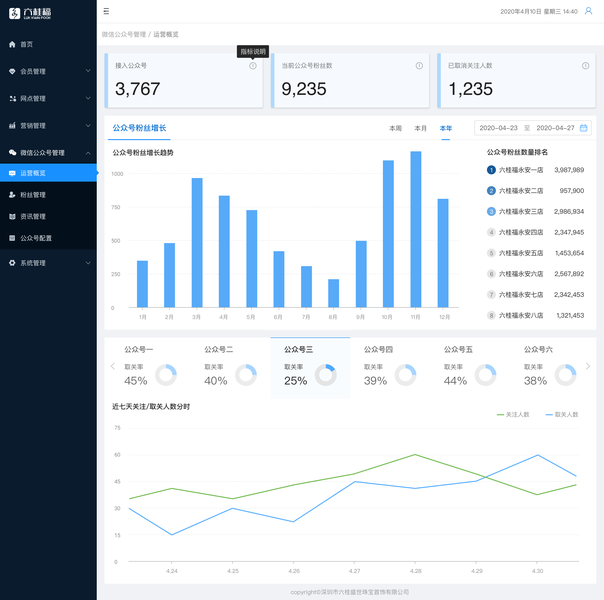Viewport: 604px width, 600px height.
Task: Click the 3月 bar in chart
Action: [197, 243]
